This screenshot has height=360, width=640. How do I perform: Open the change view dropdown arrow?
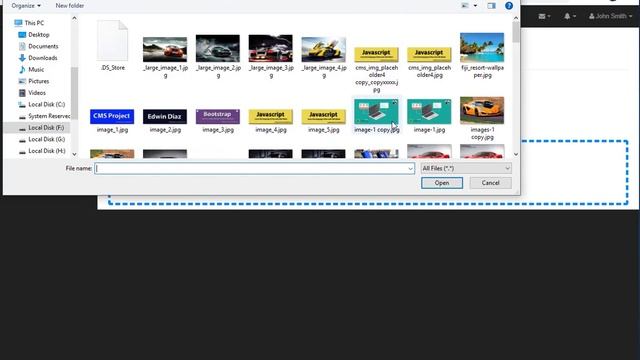click(475, 6)
